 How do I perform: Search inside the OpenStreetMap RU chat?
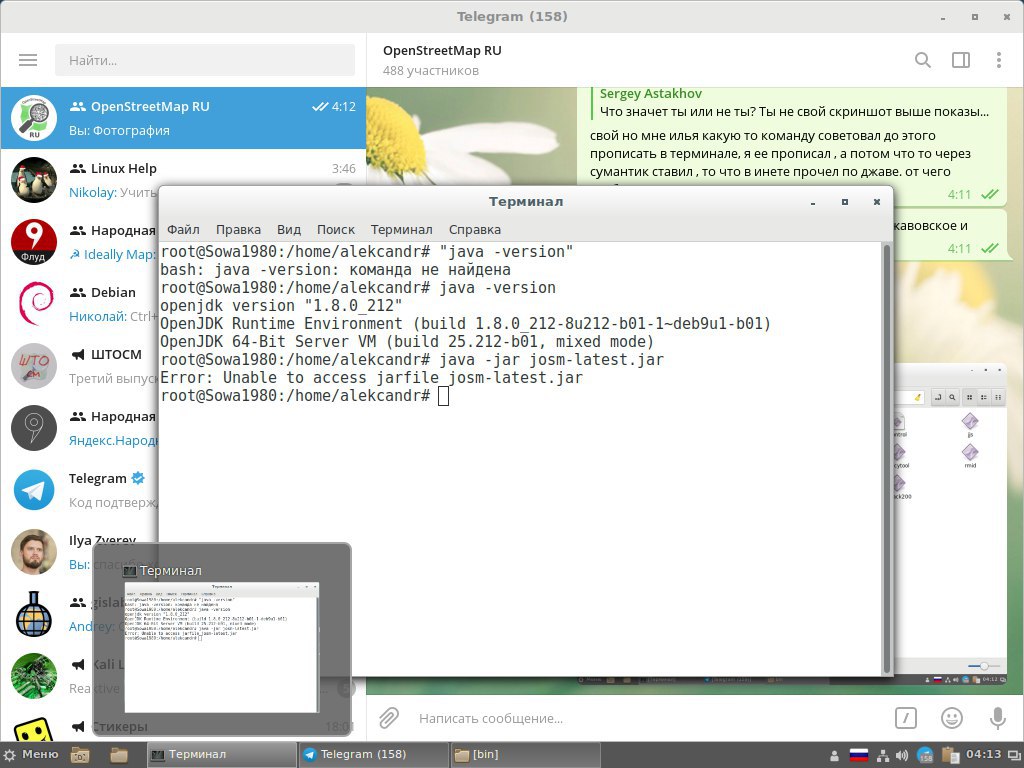pyautogui.click(x=922, y=60)
